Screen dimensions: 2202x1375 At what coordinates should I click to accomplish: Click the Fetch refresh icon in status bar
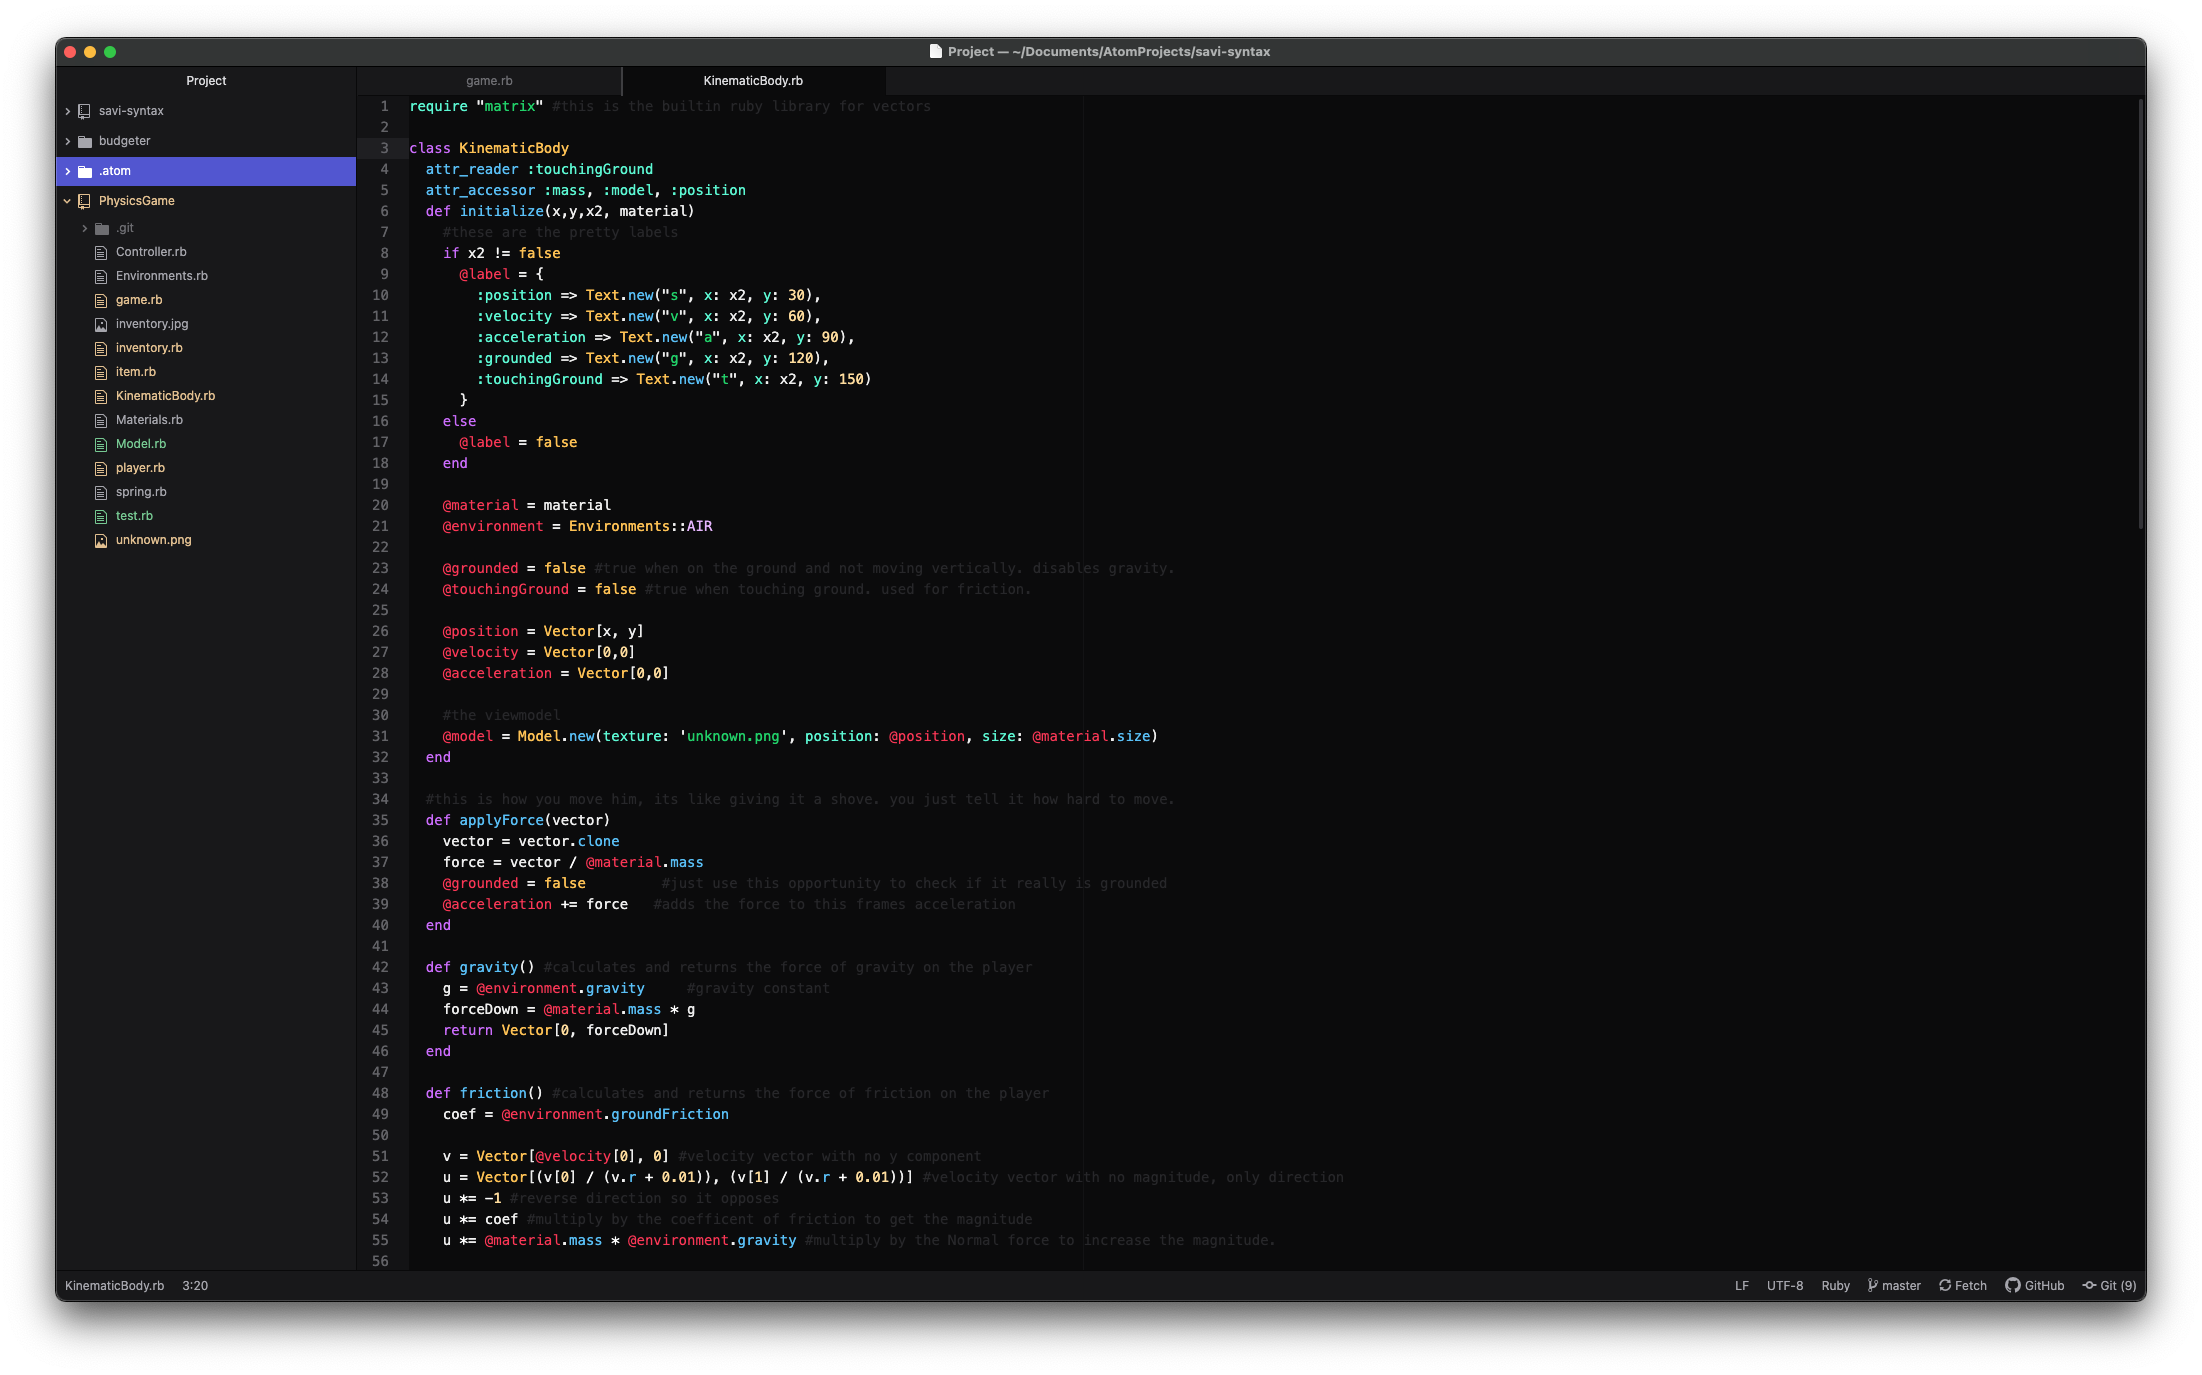coord(1945,1285)
